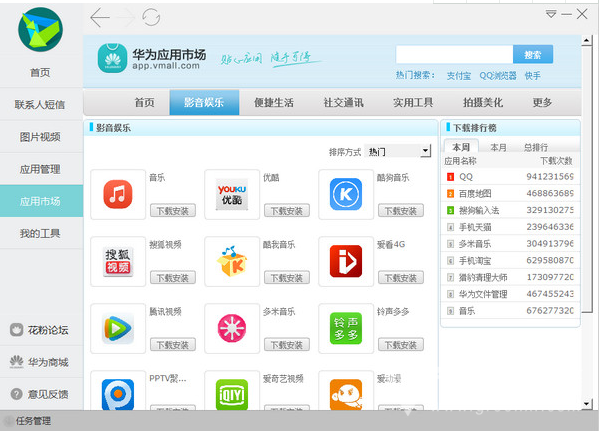Image resolution: width=600 pixels, height=433 pixels.
Task: Open 我的工具 in the sidebar
Action: [x=40, y=233]
